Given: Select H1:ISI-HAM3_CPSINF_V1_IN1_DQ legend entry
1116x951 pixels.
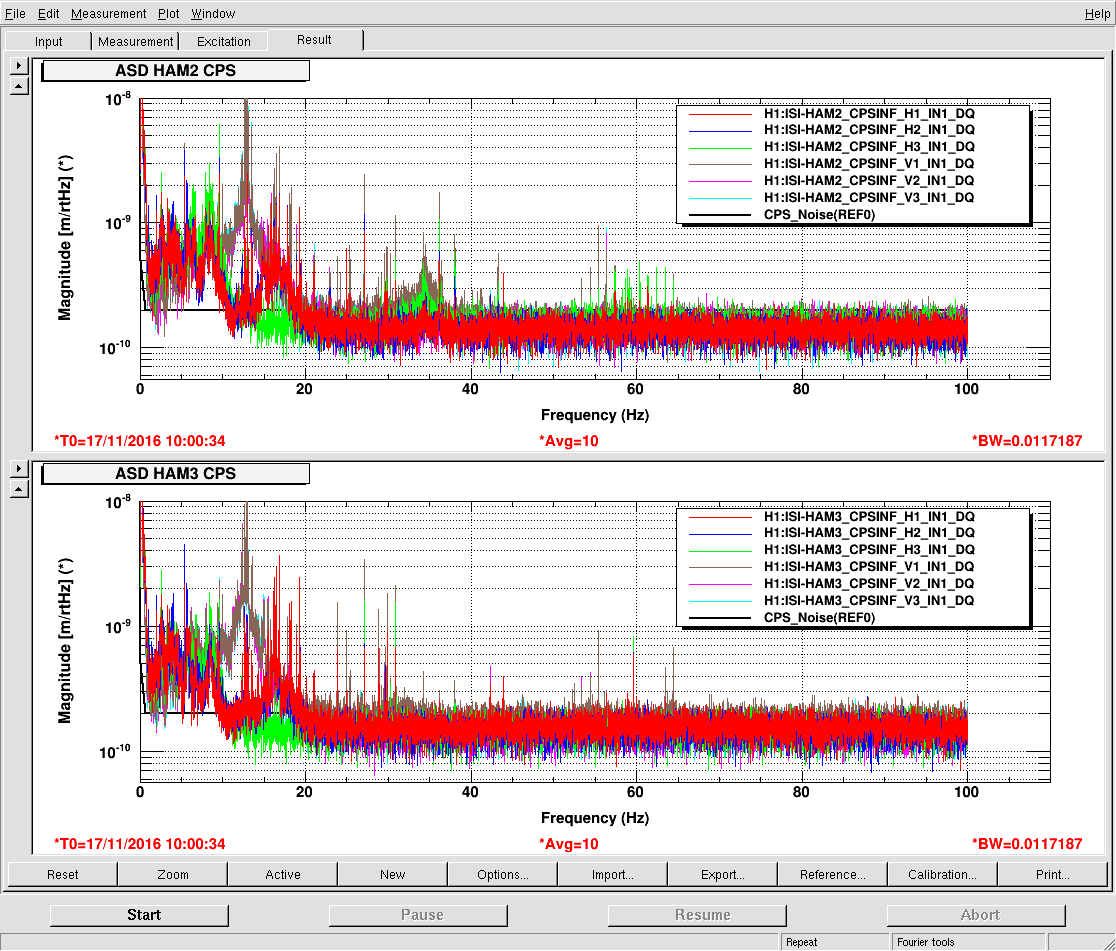Looking at the screenshot, I should [x=869, y=567].
